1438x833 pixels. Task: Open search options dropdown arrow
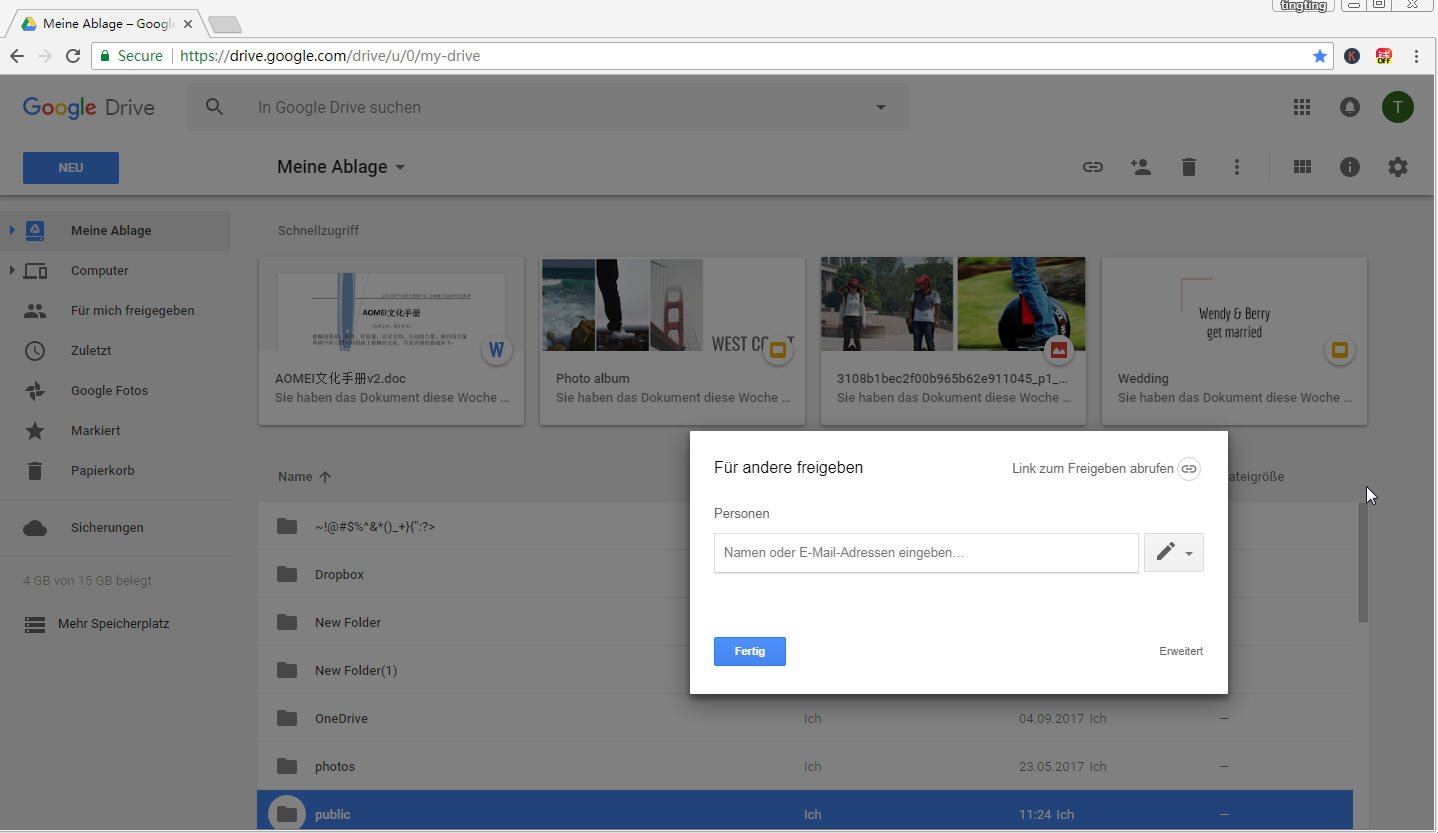(x=881, y=107)
